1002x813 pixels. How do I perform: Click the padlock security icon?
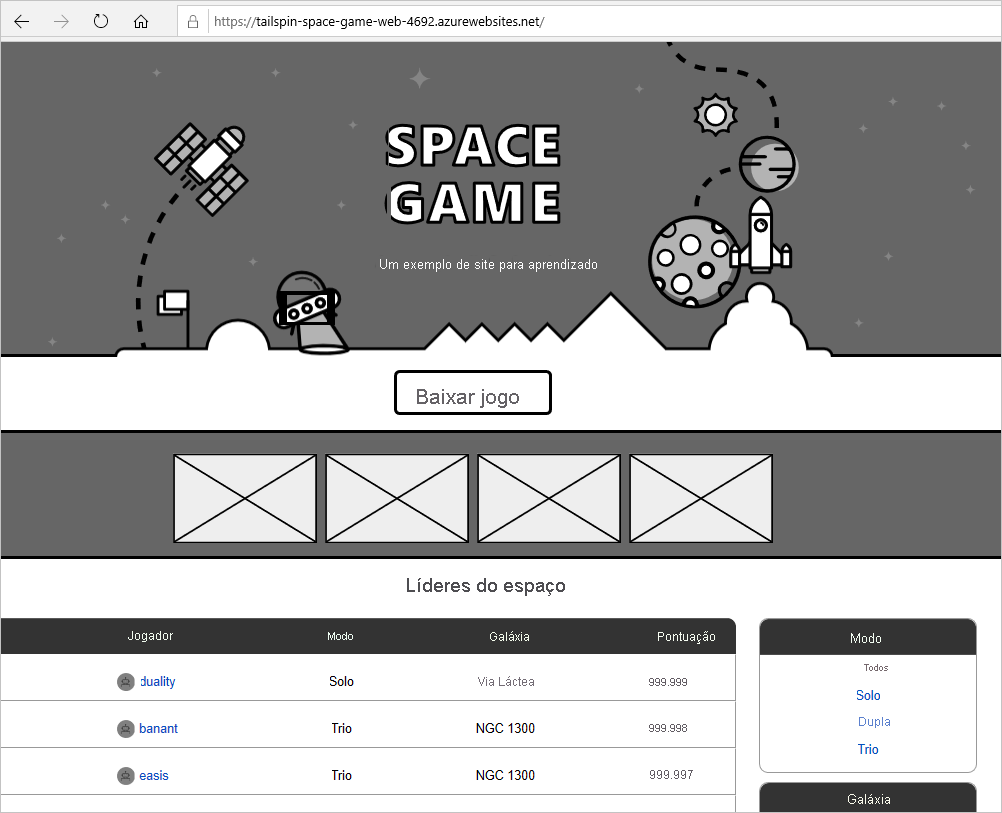click(x=191, y=20)
